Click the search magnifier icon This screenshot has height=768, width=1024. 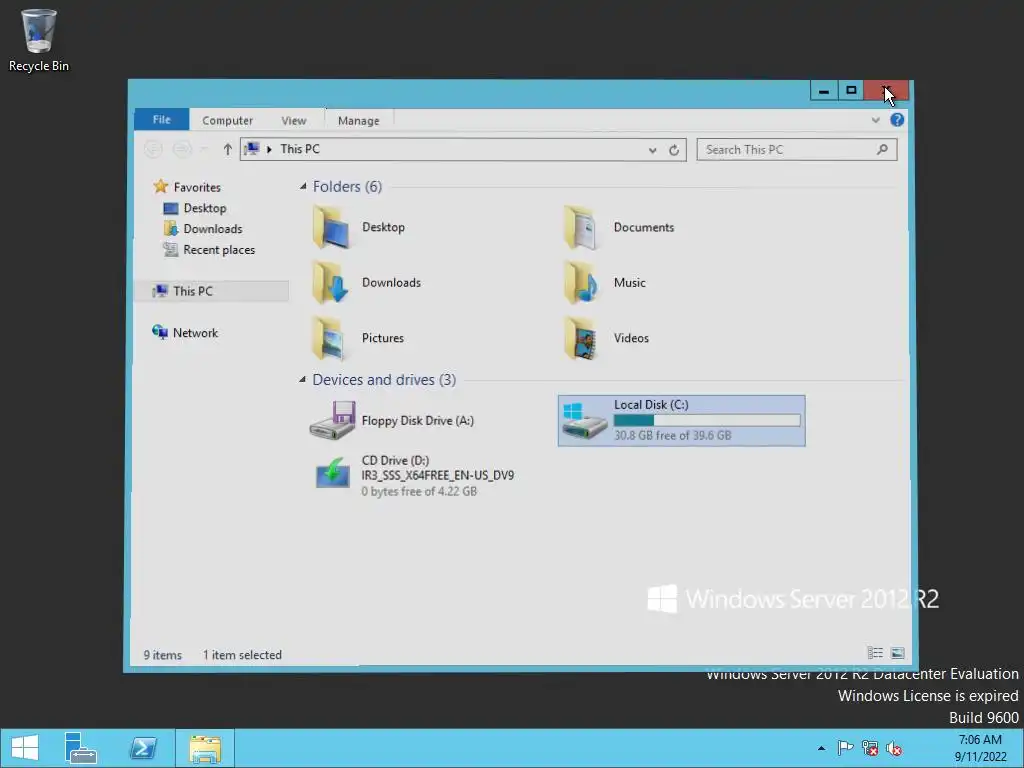point(882,150)
